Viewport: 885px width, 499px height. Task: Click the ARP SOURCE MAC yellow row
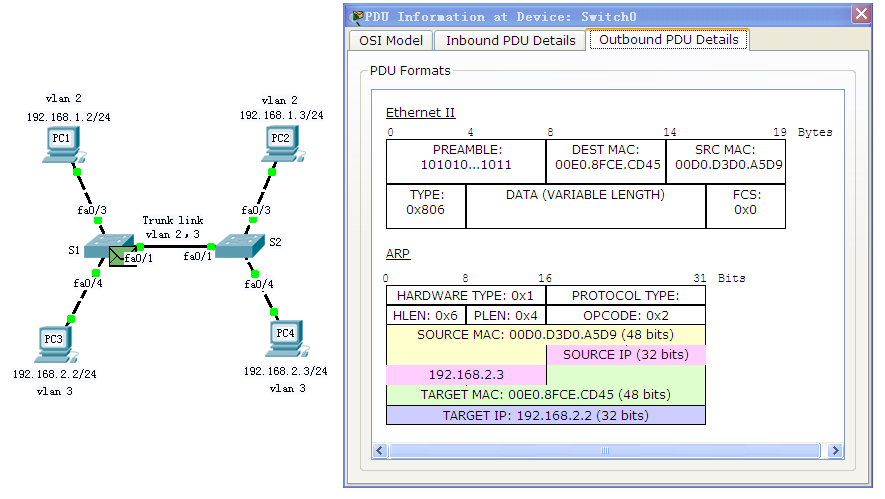(546, 335)
